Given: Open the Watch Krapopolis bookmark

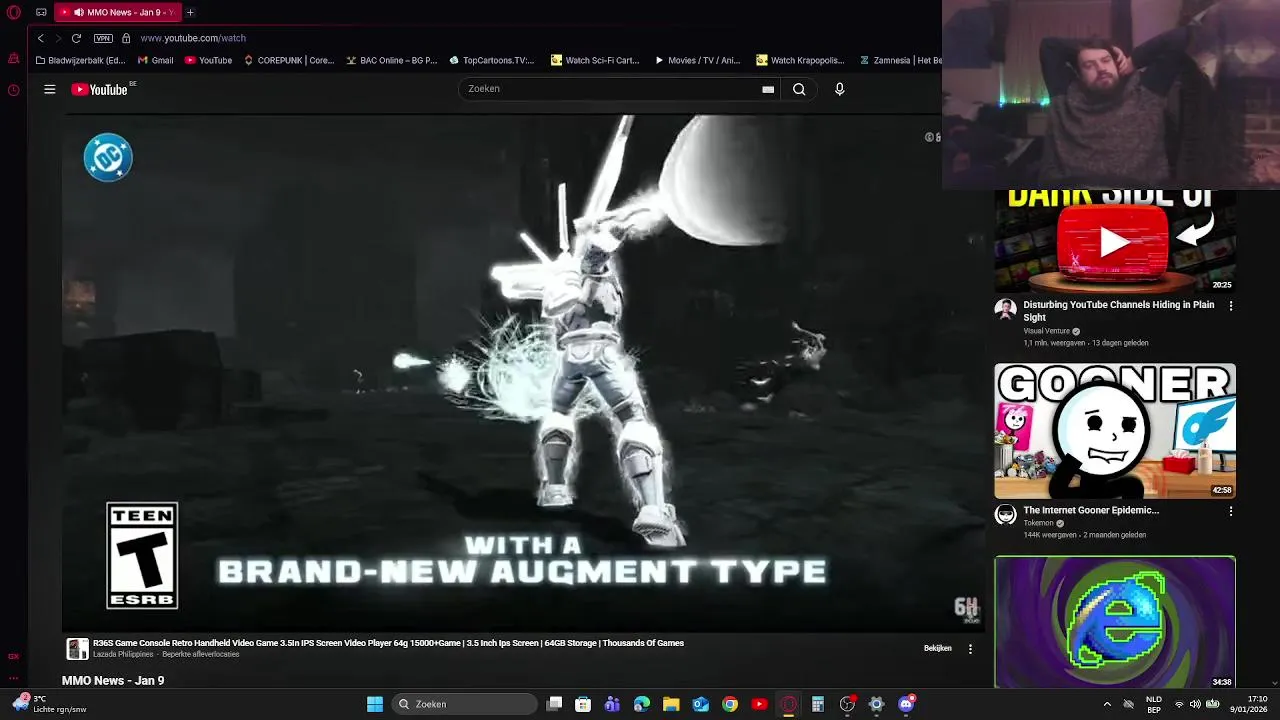Looking at the screenshot, I should pyautogui.click(x=800, y=60).
